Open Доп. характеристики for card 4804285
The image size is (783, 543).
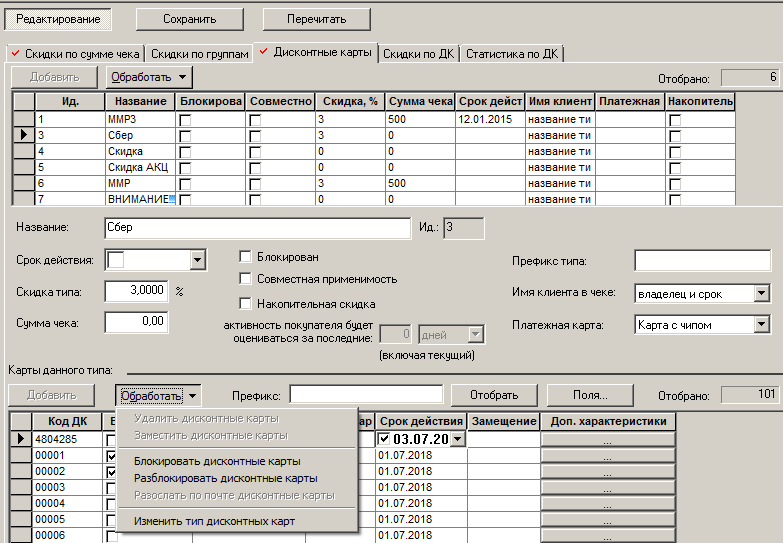(608, 440)
